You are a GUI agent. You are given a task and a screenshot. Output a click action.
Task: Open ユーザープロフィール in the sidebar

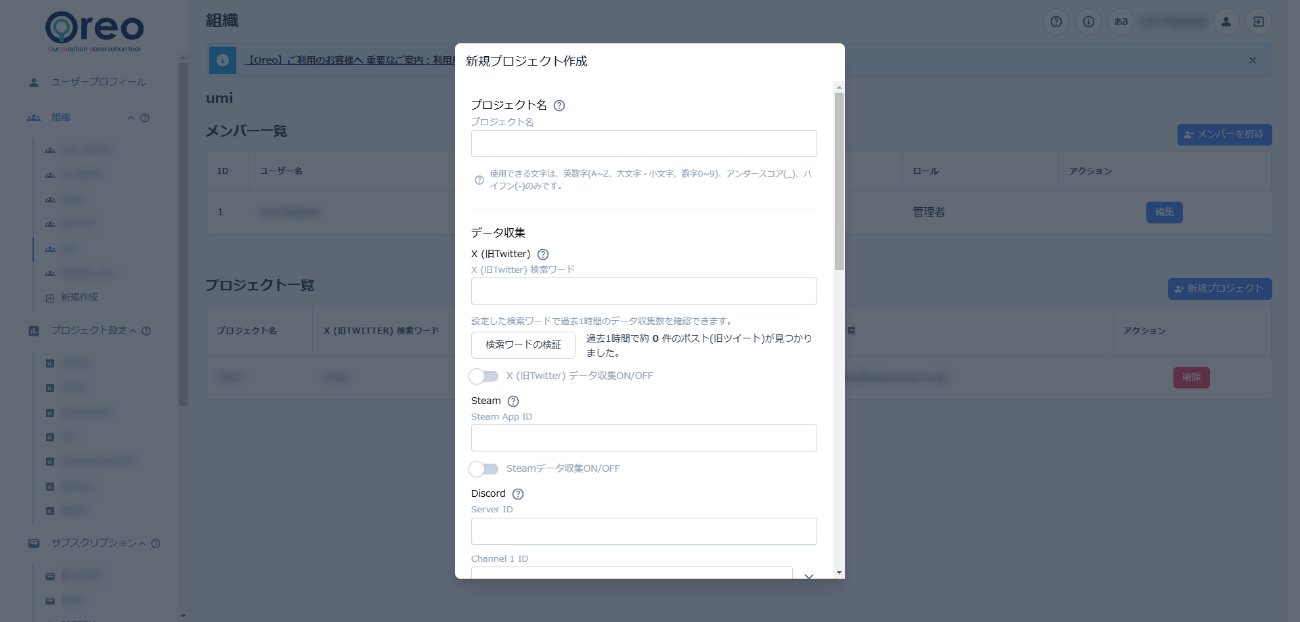click(x=98, y=82)
